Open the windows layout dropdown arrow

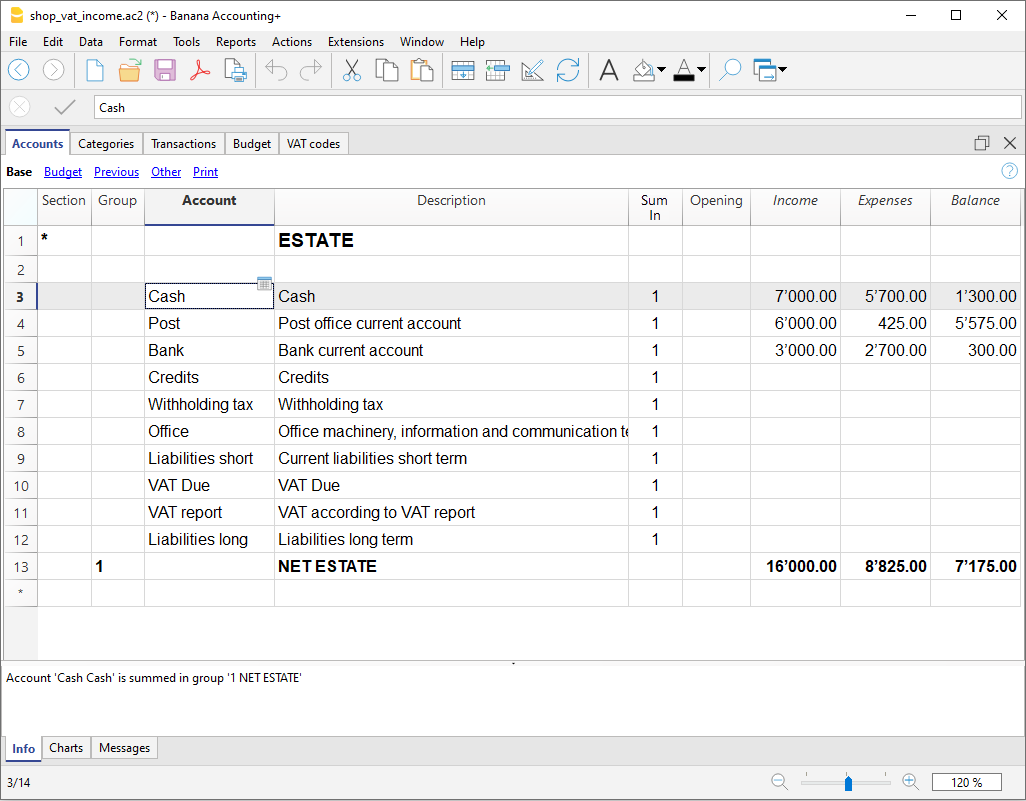click(782, 69)
